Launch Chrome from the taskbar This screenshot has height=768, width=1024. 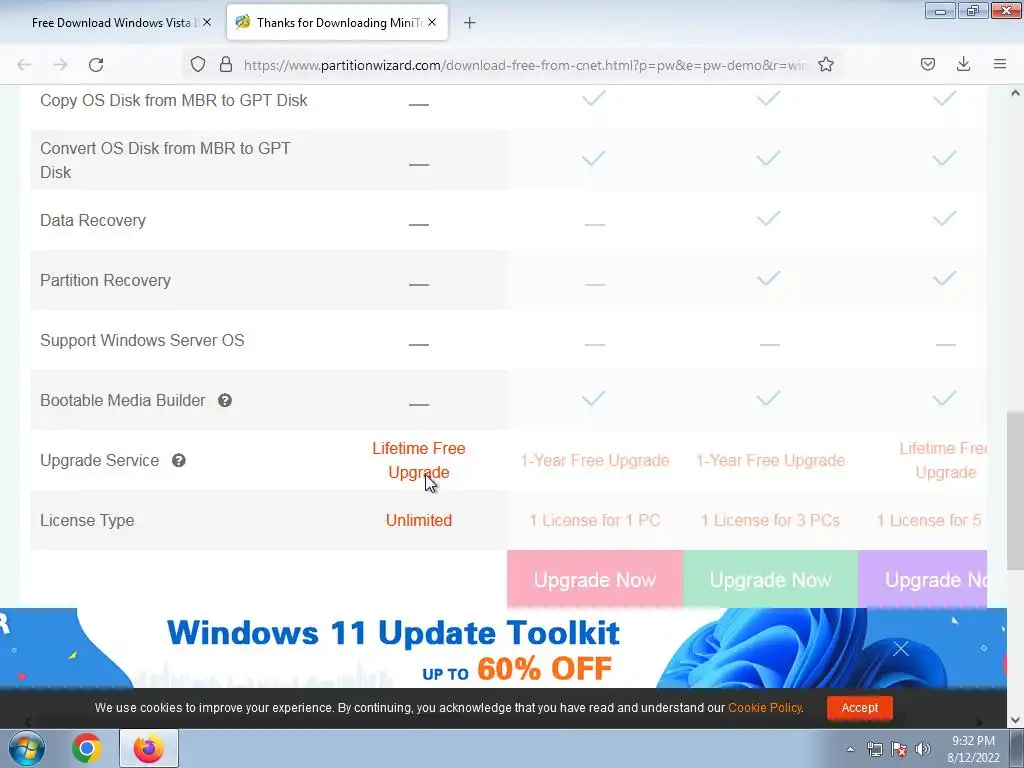tap(86, 748)
